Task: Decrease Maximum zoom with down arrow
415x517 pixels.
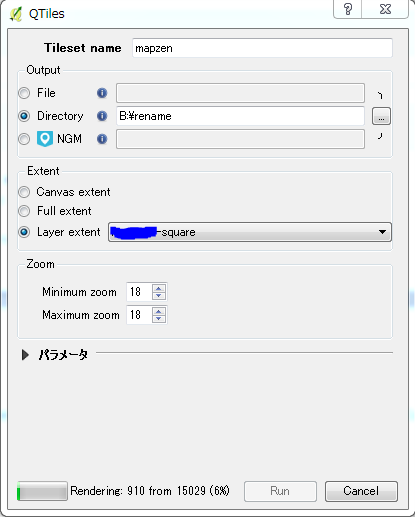Action: click(159, 319)
